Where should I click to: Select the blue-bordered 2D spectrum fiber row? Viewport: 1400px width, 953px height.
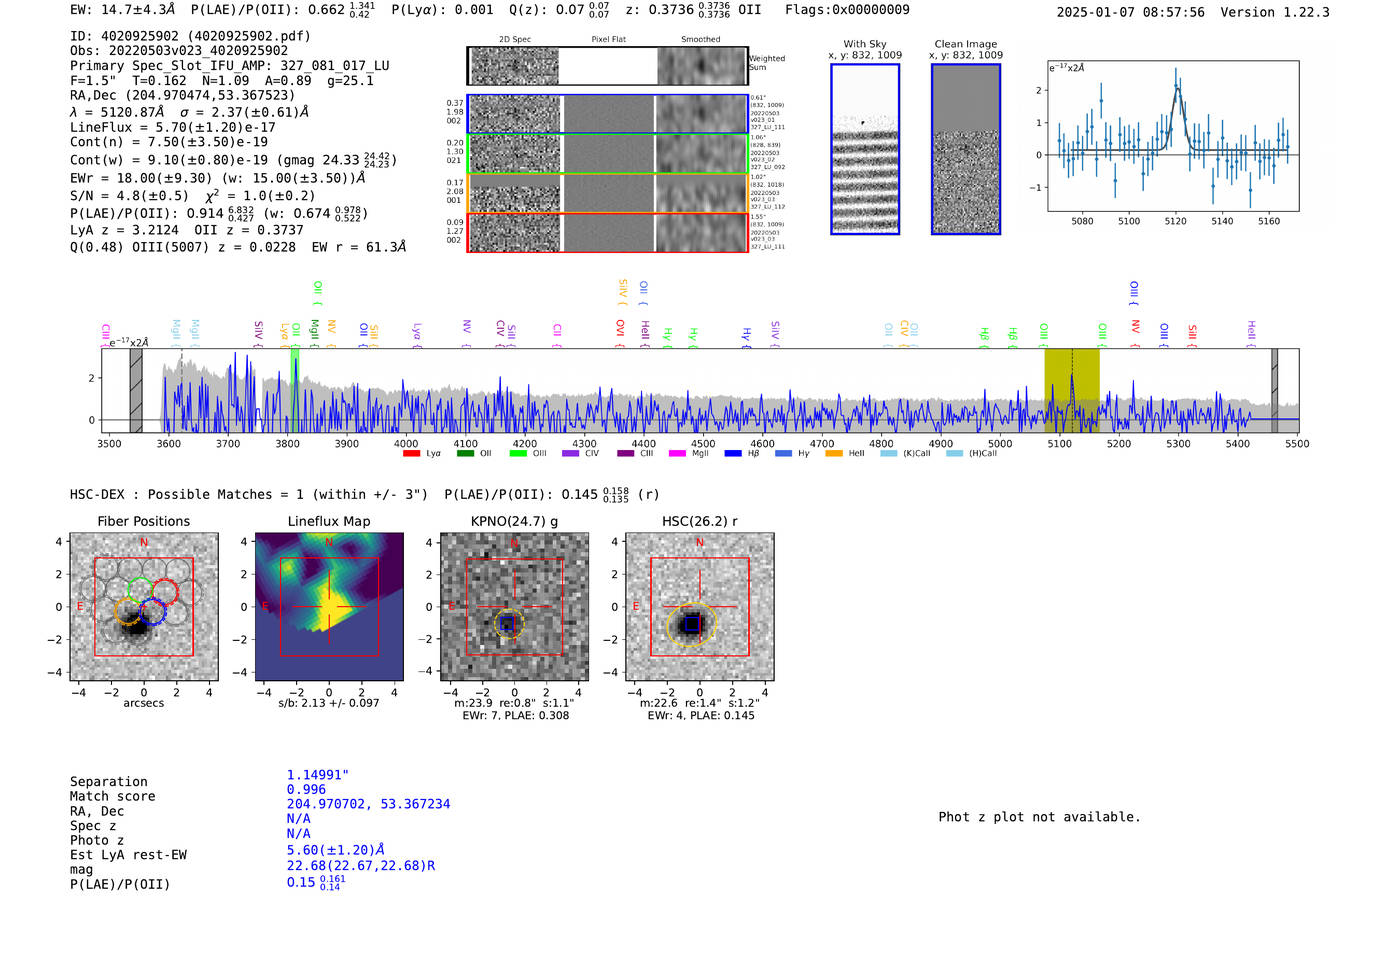point(608,114)
